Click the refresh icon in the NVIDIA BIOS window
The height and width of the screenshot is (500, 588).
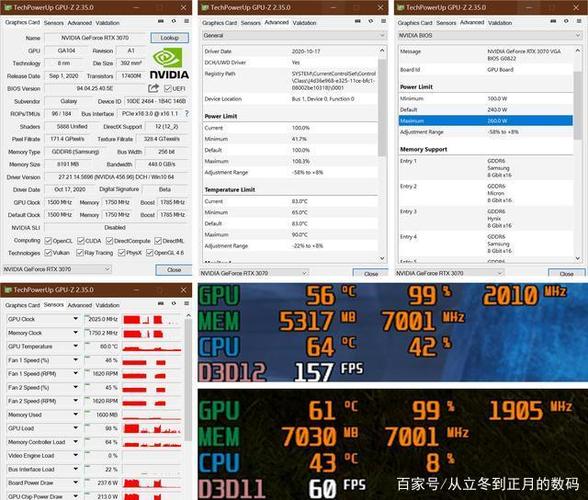point(566,21)
